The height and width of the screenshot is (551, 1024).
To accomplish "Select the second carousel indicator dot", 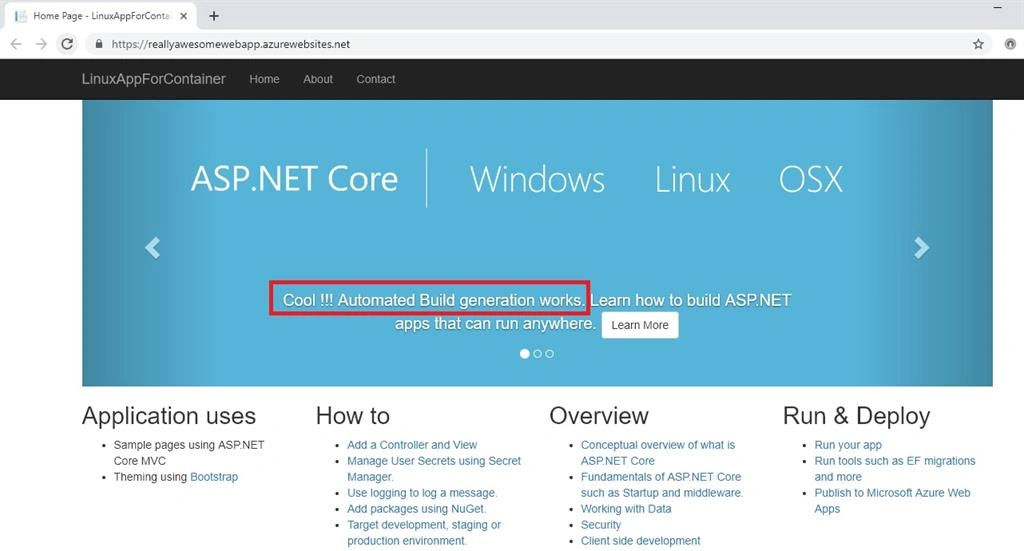I will (537, 354).
